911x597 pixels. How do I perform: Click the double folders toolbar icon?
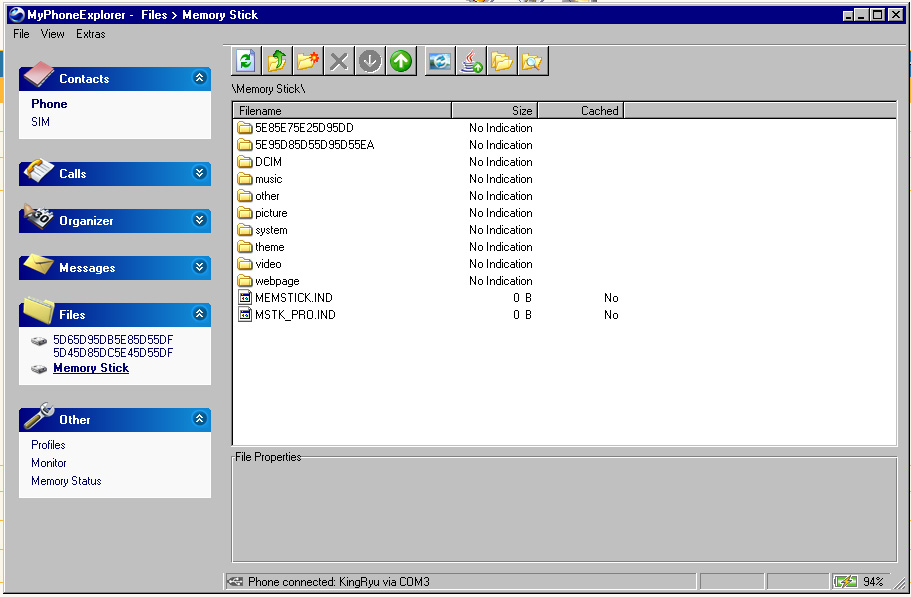point(502,62)
